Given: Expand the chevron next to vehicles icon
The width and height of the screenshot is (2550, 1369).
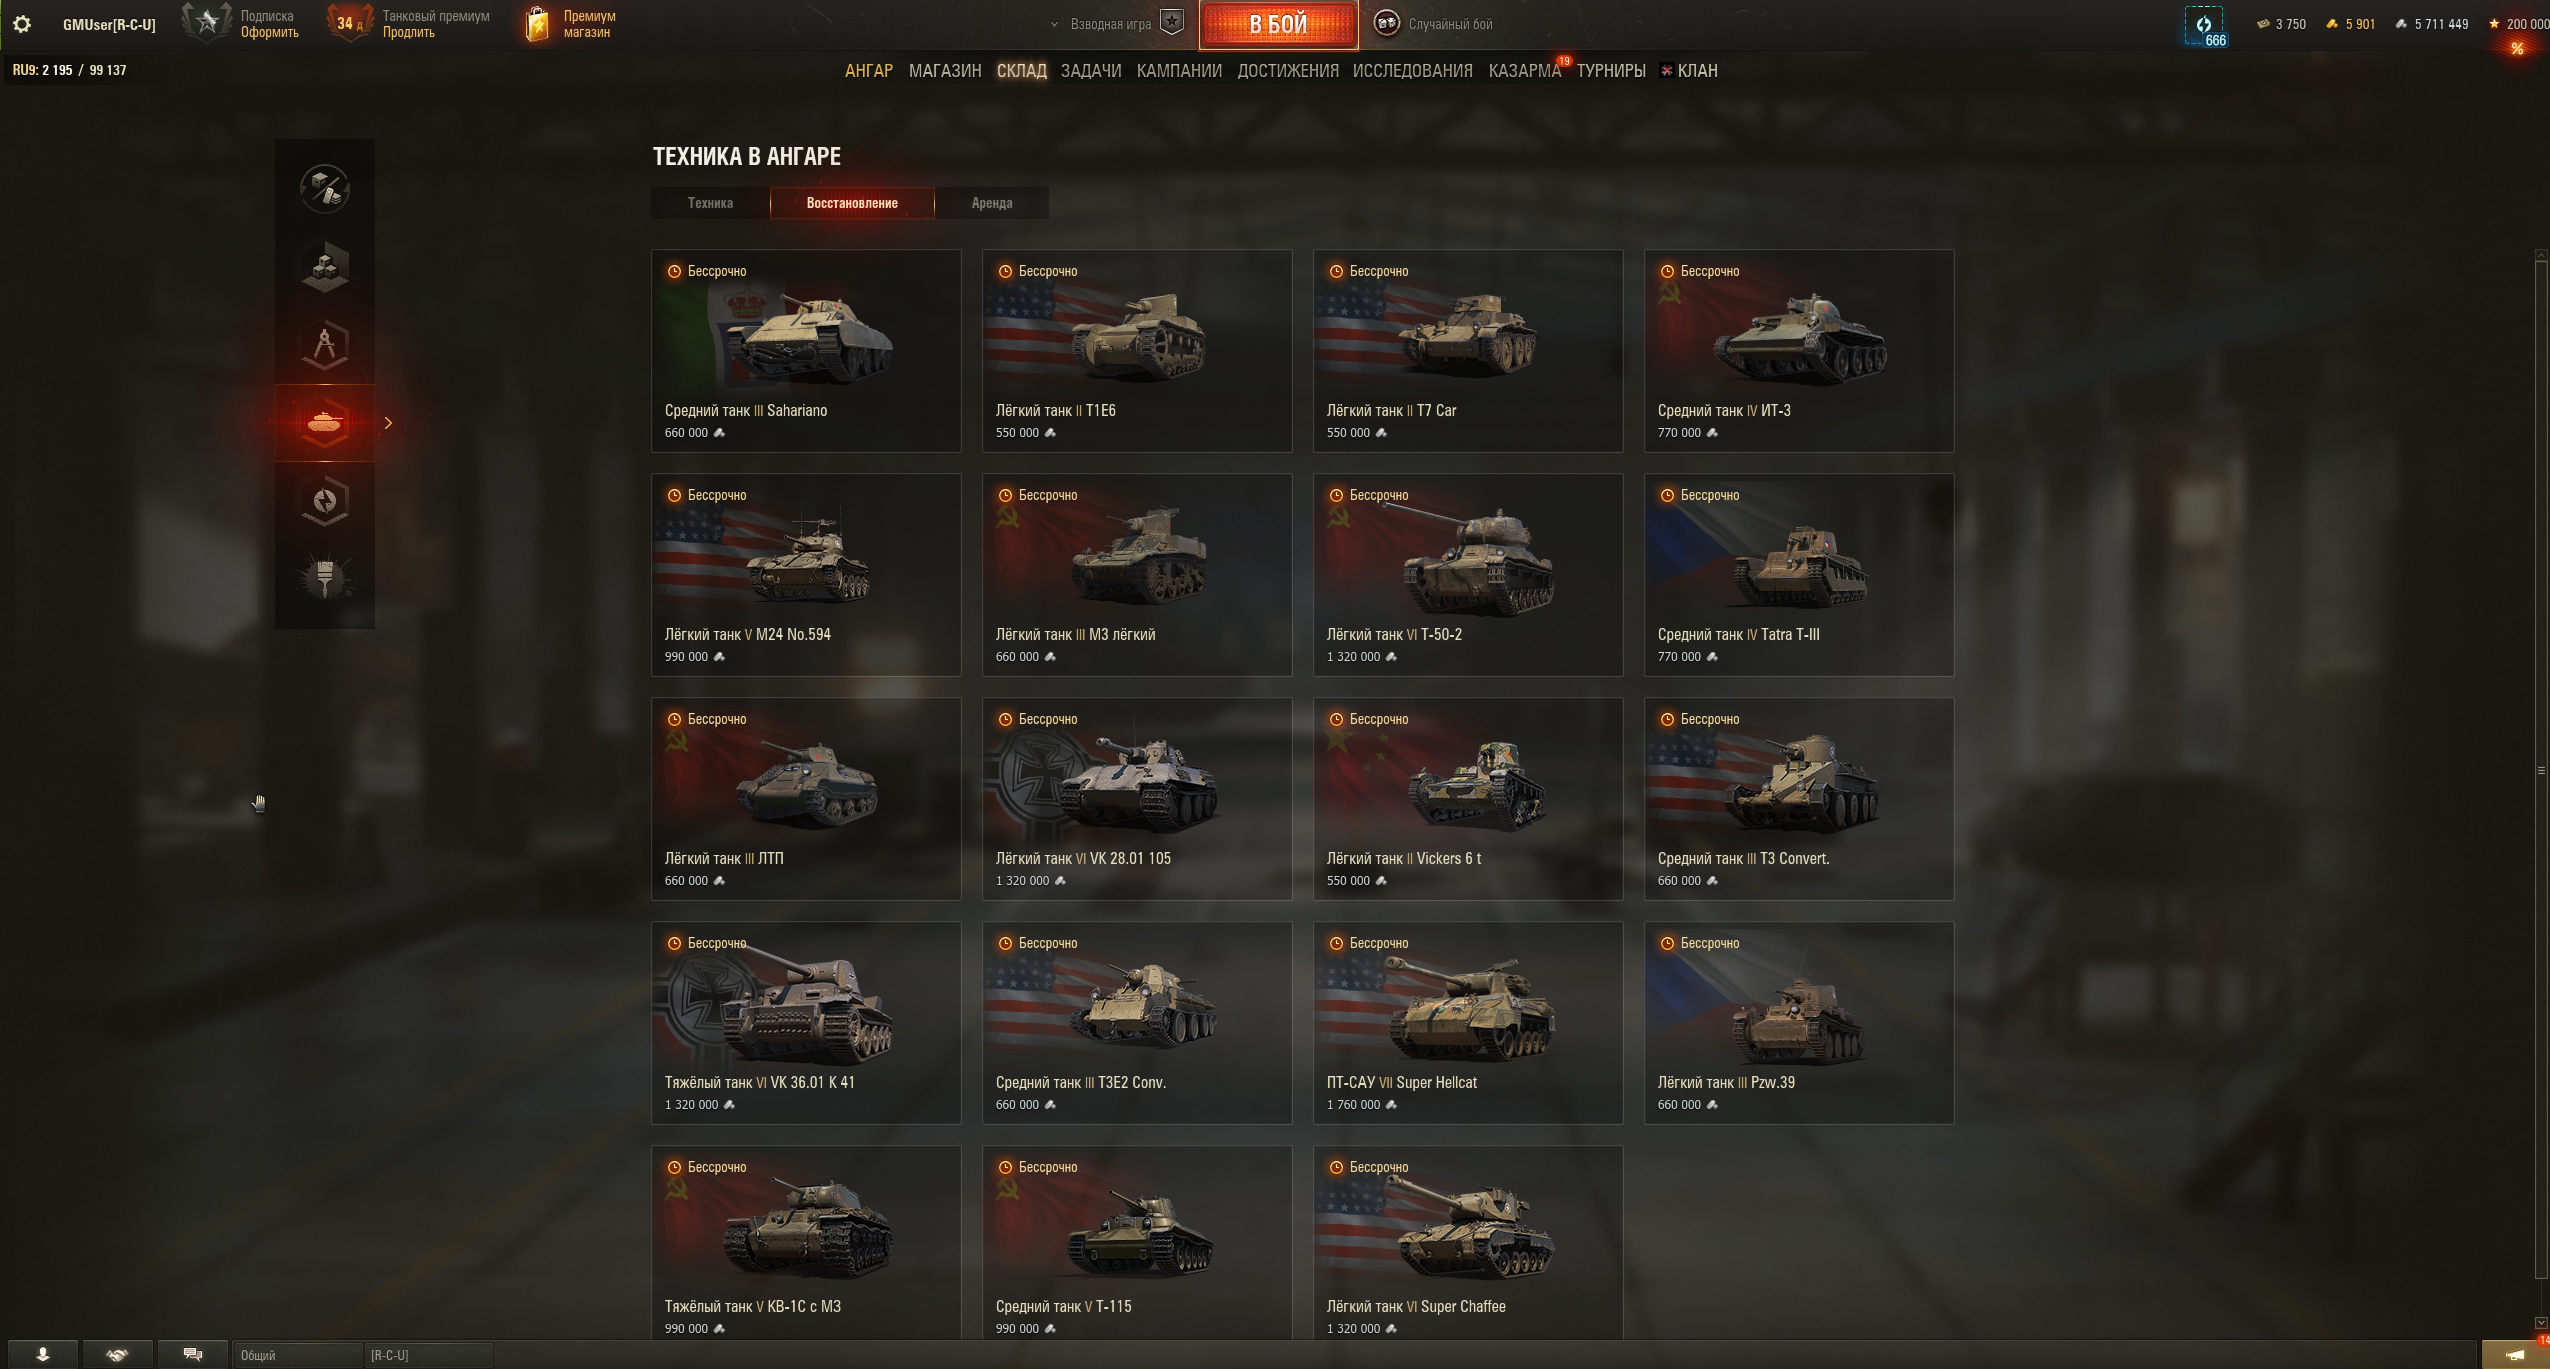Looking at the screenshot, I should pos(388,423).
